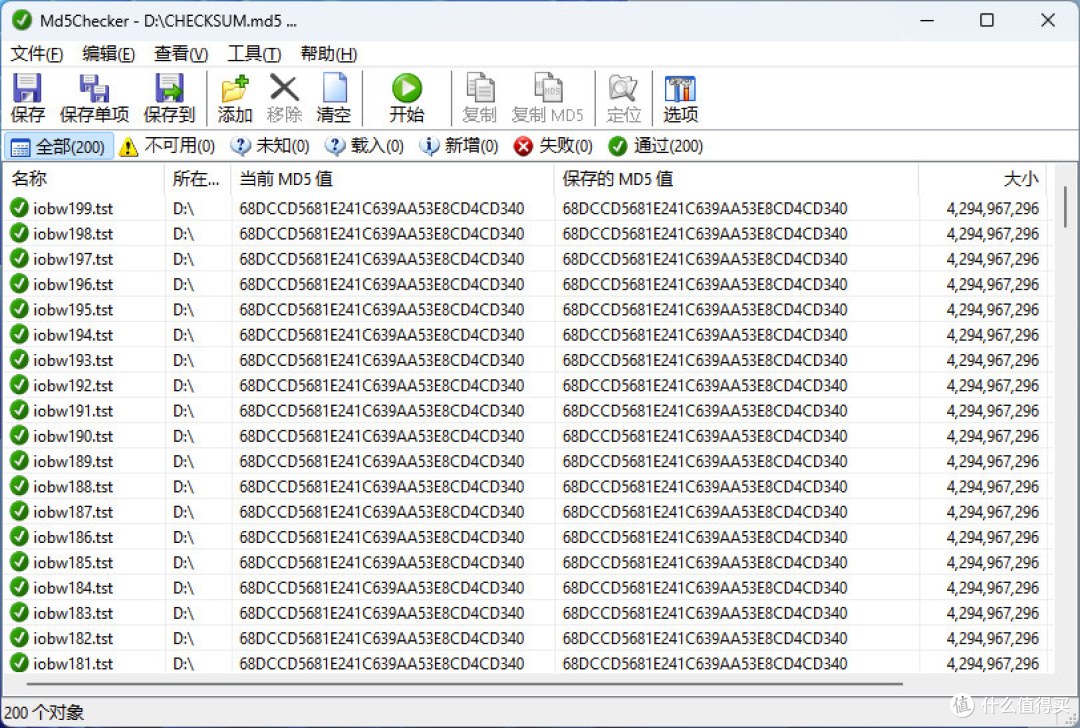This screenshot has width=1080, height=728.
Task: Filter by 未知(0) unknown items
Action: click(270, 146)
